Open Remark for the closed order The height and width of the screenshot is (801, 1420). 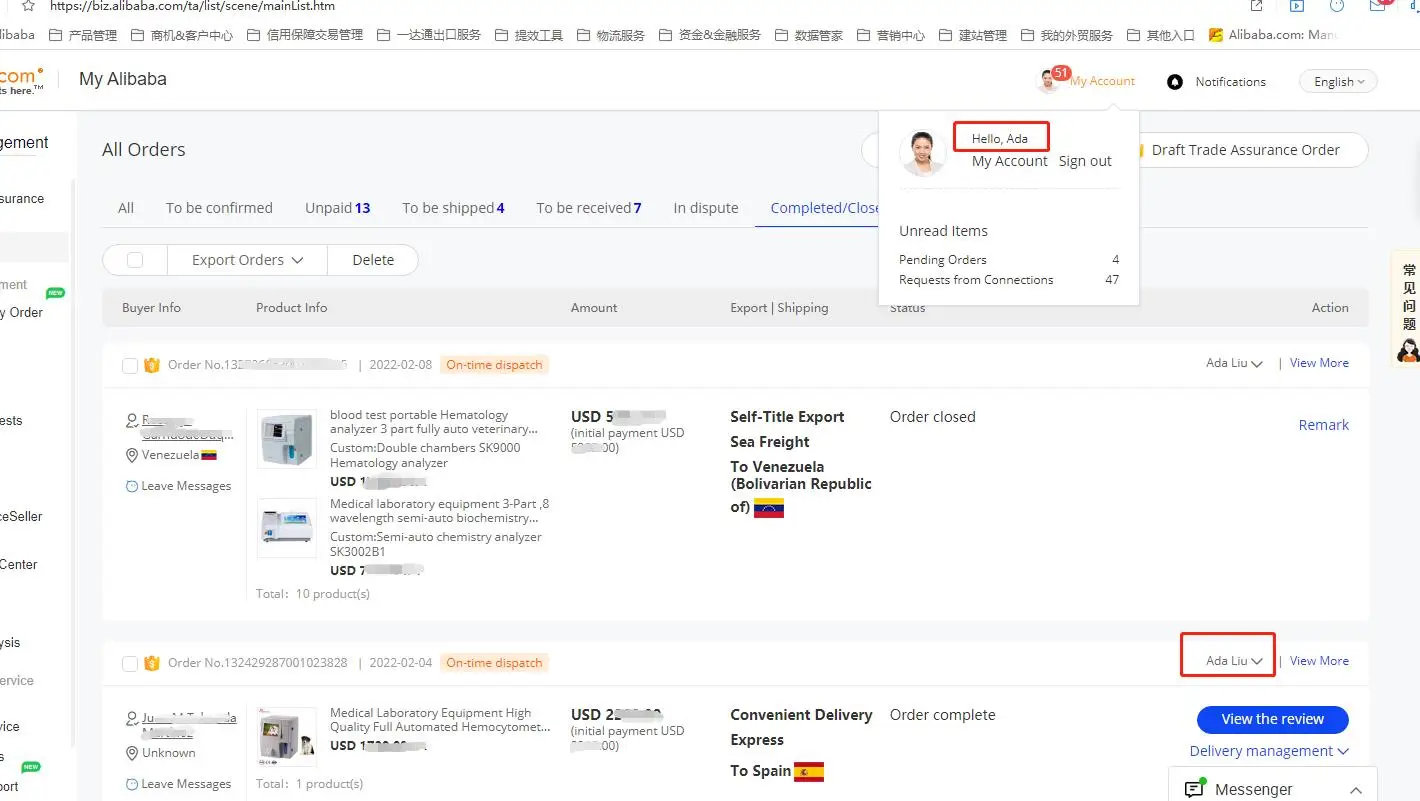point(1323,425)
